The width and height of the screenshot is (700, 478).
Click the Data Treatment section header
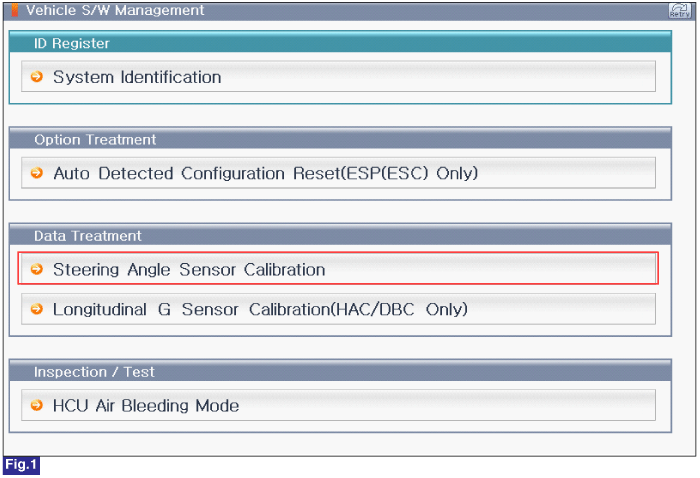340,235
